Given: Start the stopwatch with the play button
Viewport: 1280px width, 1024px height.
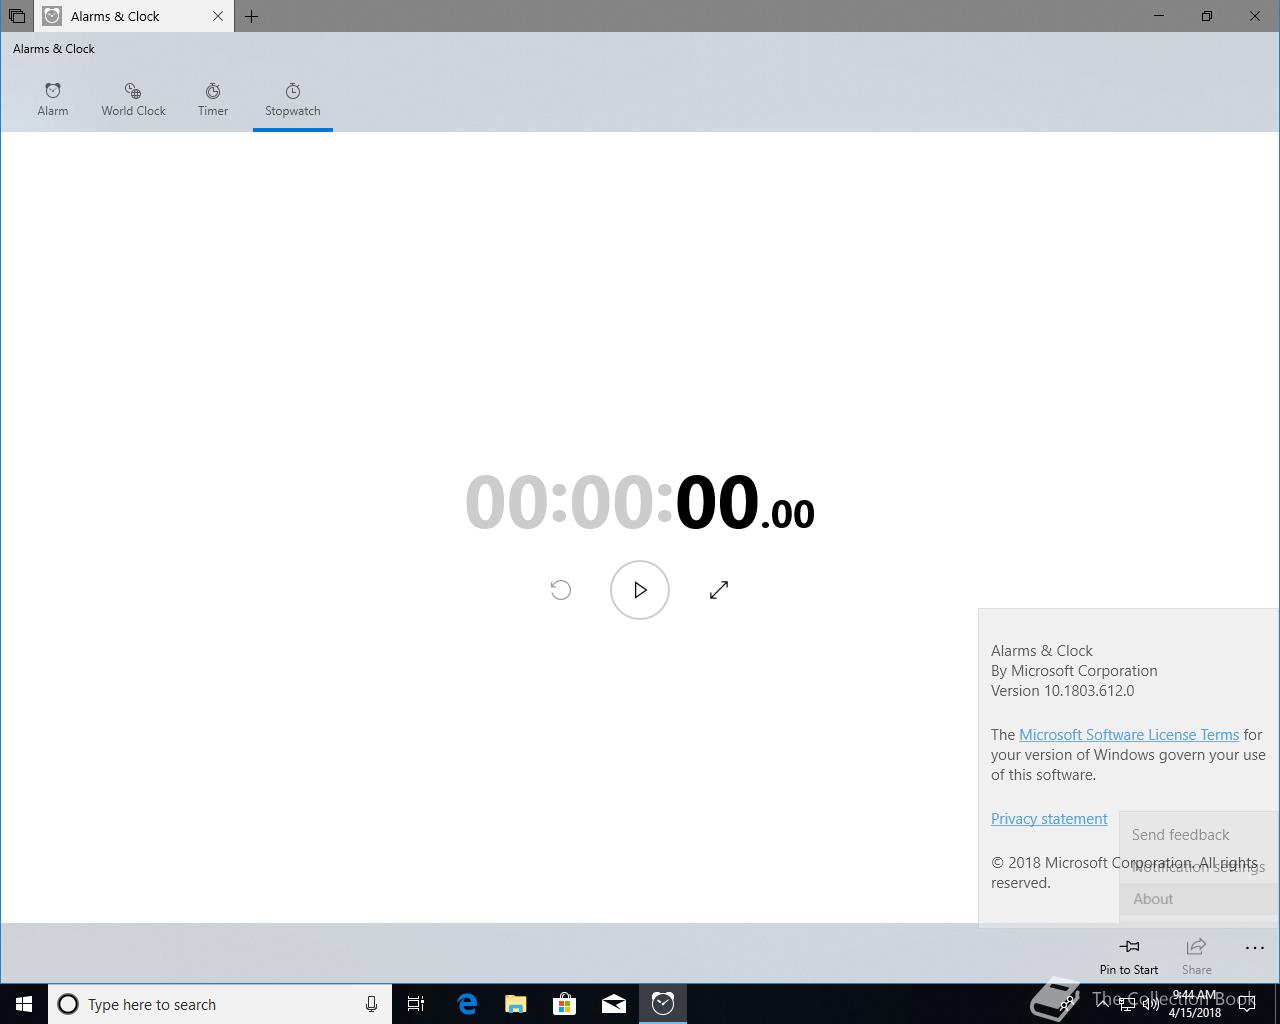Looking at the screenshot, I should coord(640,590).
